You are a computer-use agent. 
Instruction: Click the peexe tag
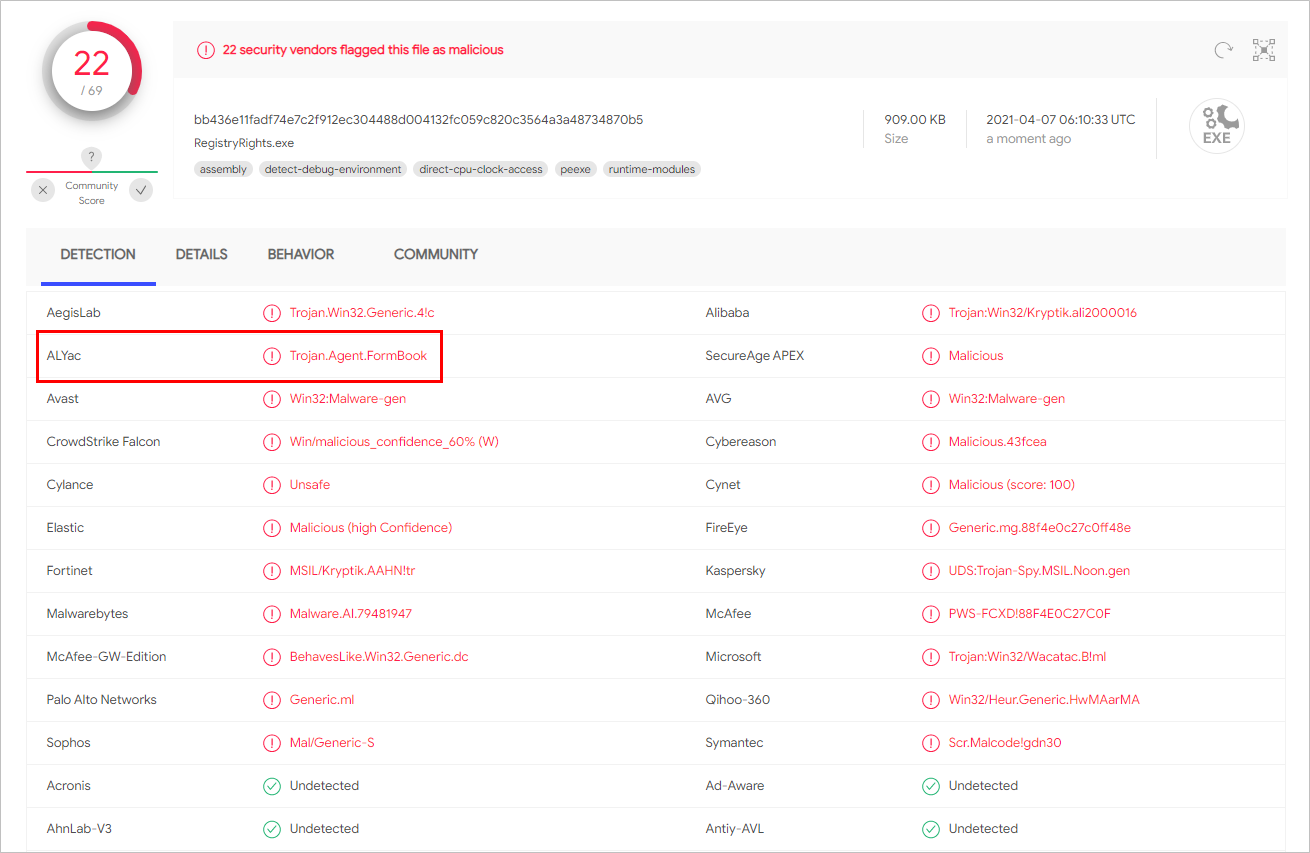(576, 169)
